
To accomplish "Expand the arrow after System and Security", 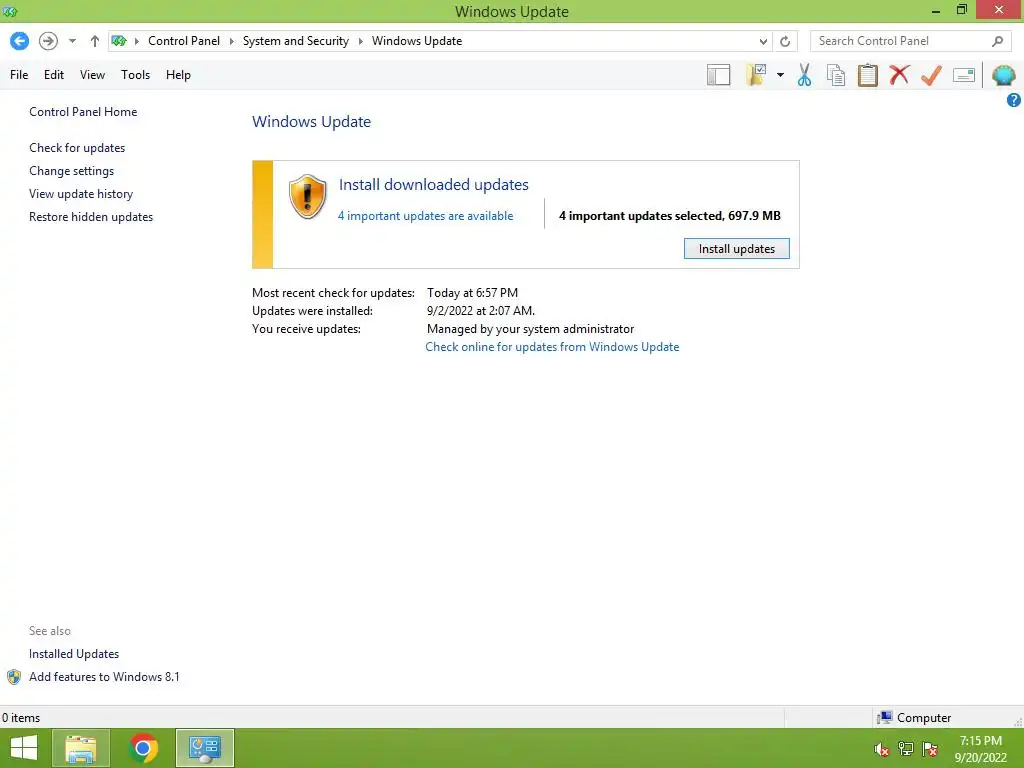I will (x=360, y=41).
